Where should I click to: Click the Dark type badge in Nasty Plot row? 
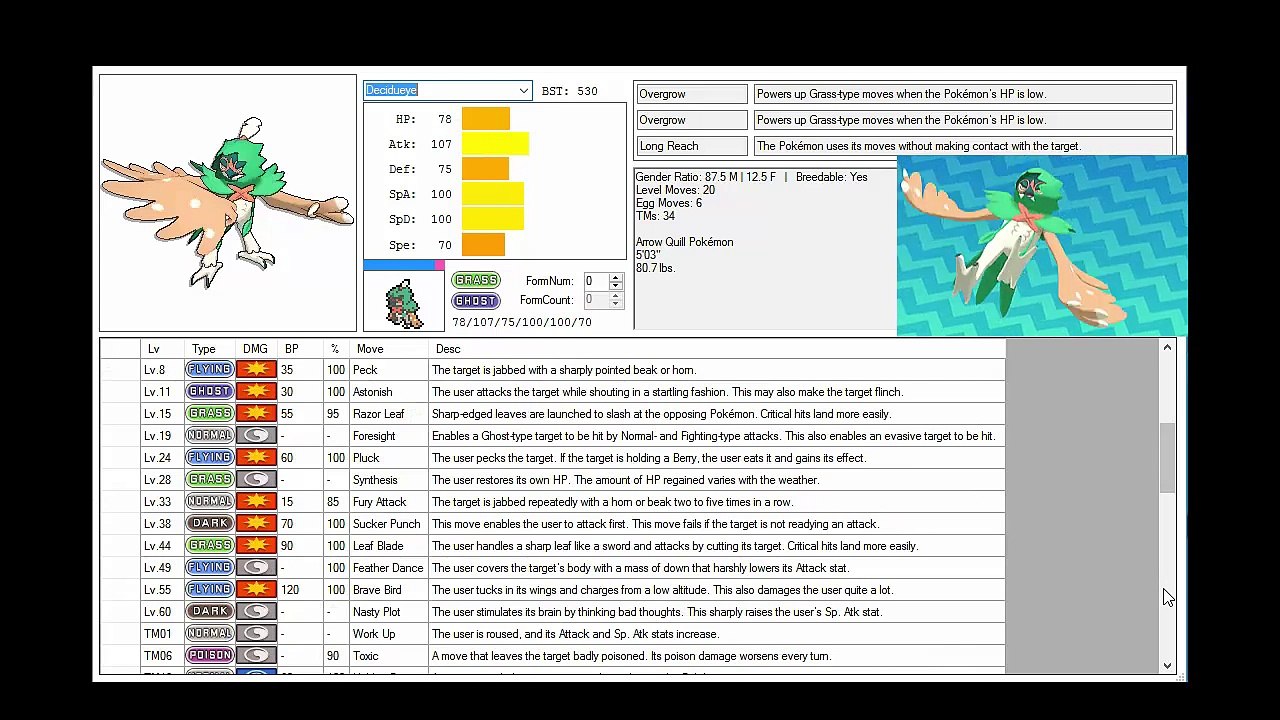tap(209, 612)
